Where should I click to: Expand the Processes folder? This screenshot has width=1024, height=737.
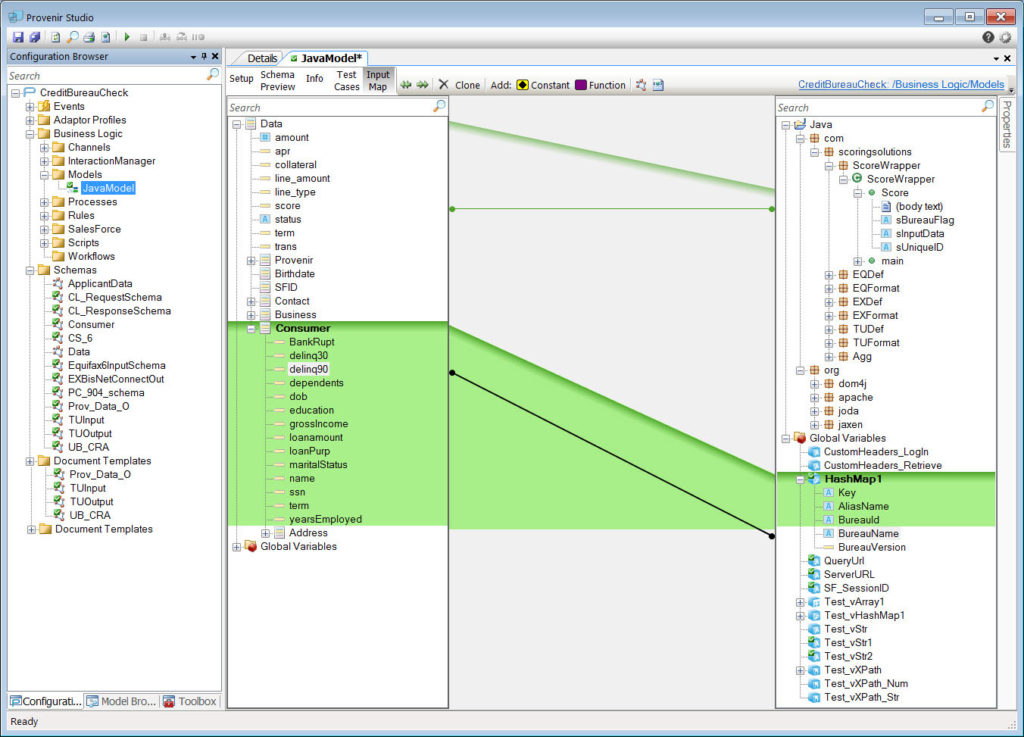(44, 202)
